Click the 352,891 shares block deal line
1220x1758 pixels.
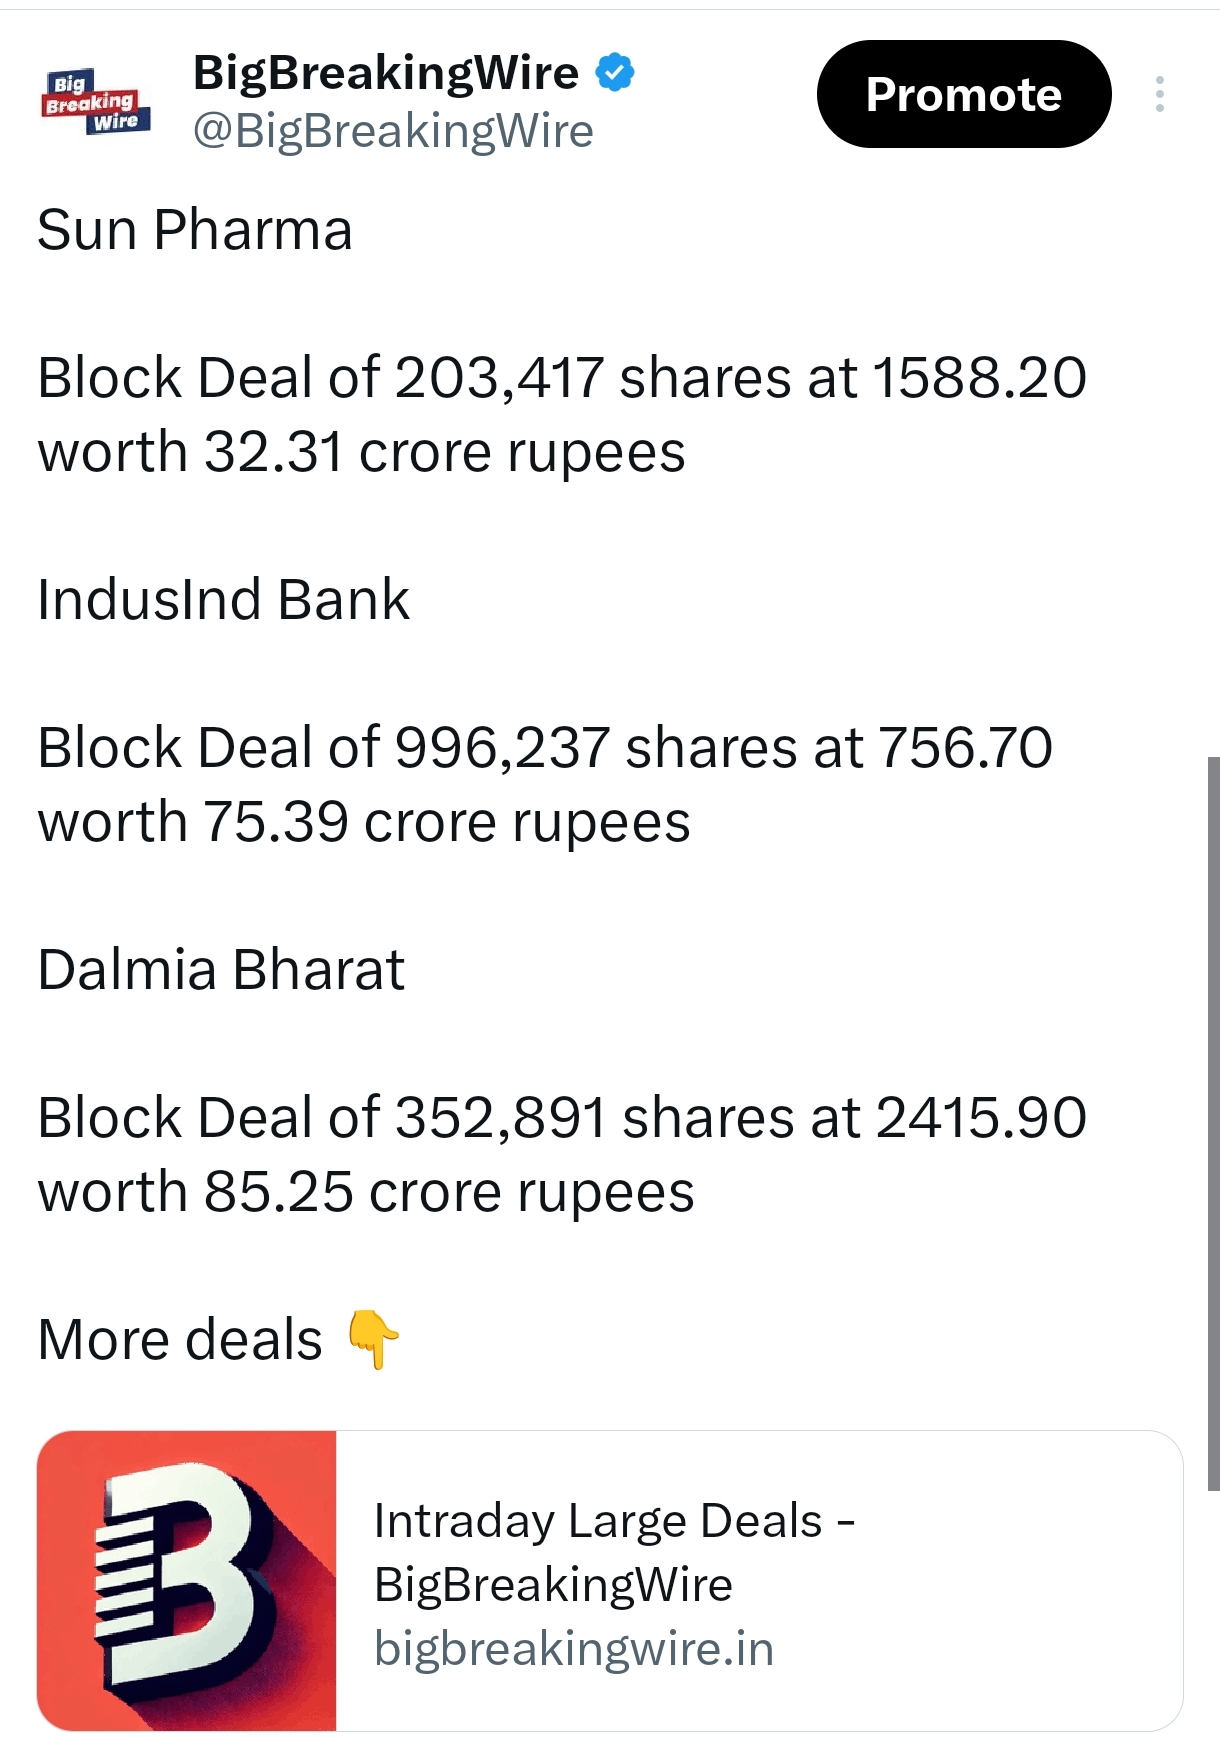[561, 1118]
